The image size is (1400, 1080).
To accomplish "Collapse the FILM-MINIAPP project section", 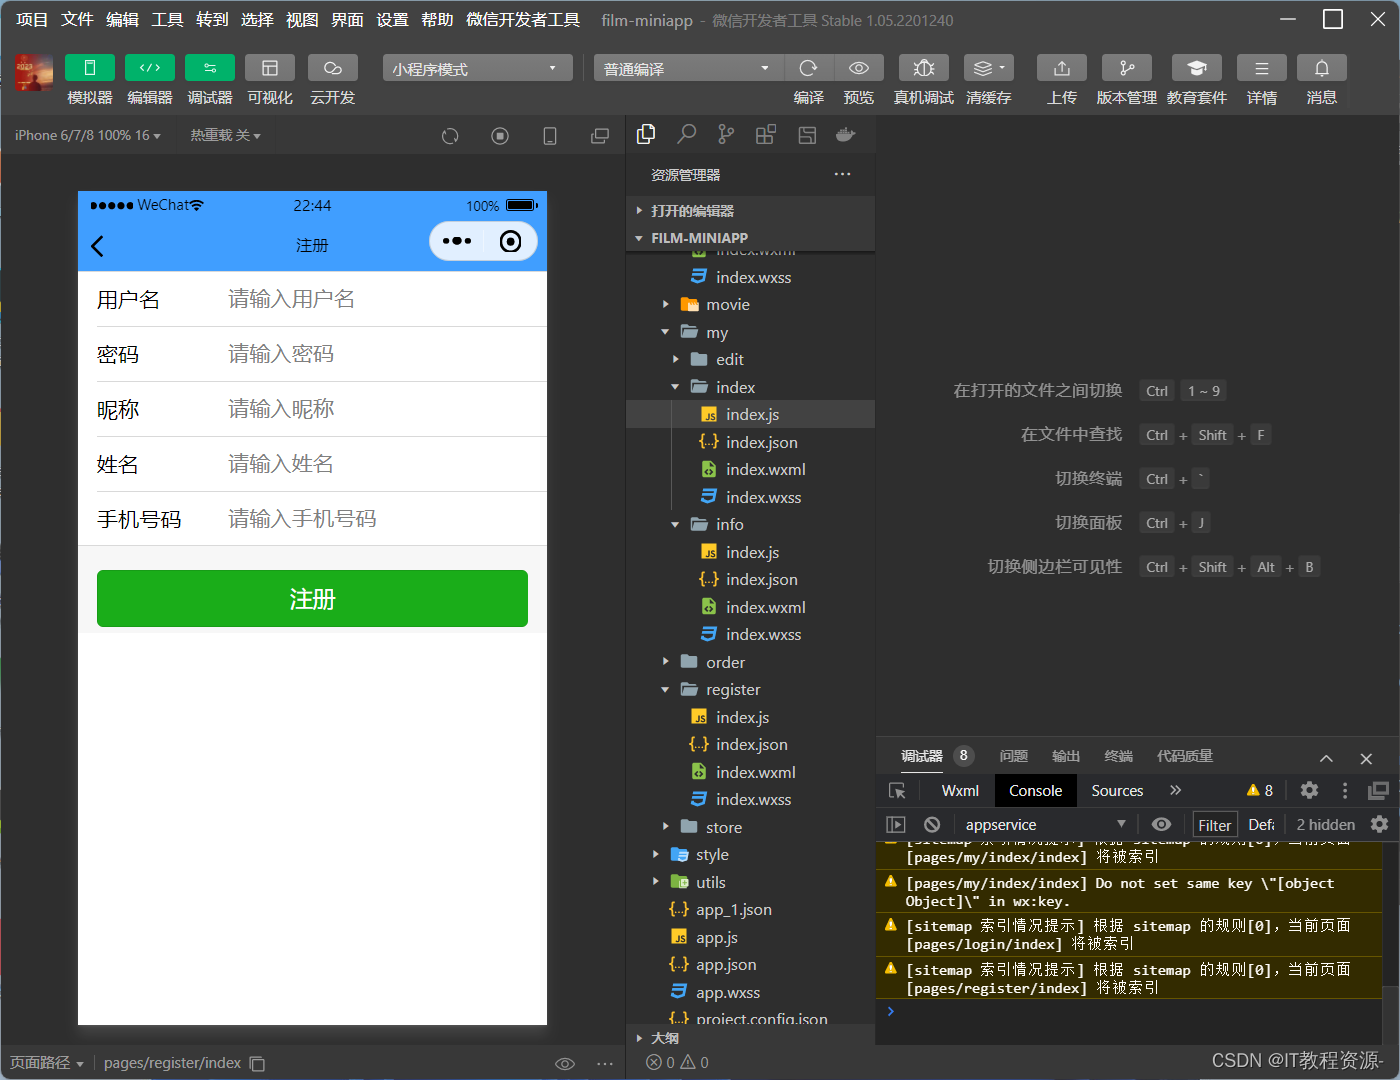I will click(750, 238).
